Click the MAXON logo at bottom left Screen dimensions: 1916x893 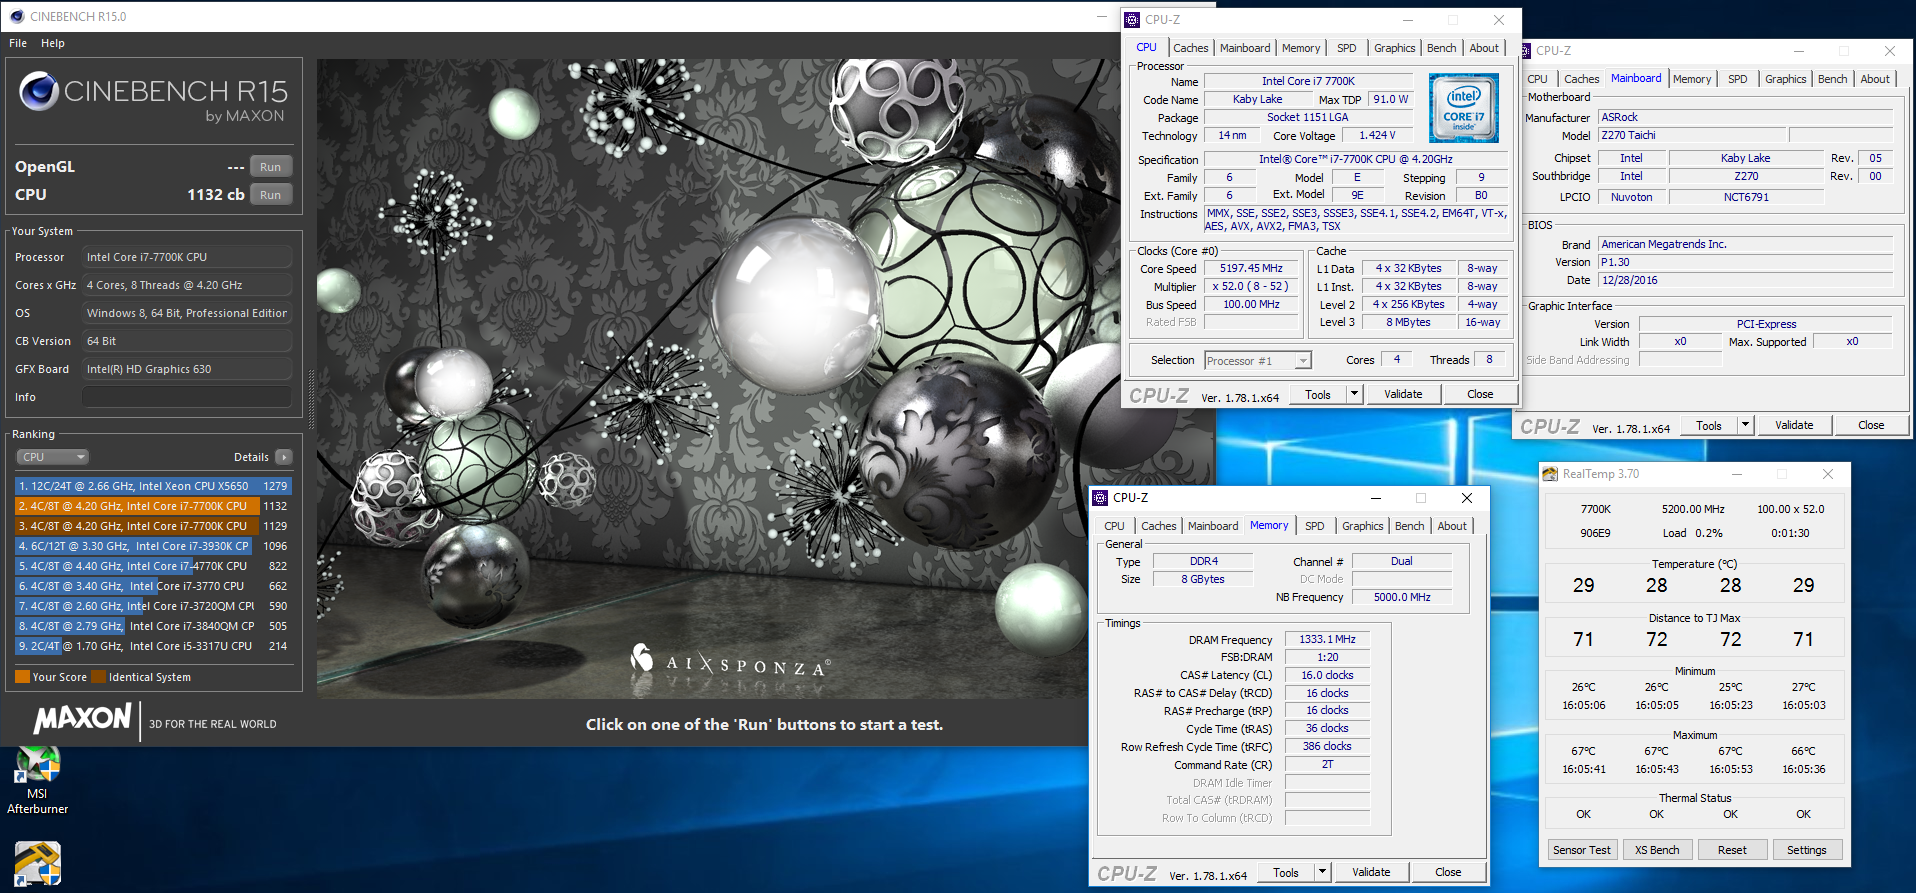tap(83, 718)
